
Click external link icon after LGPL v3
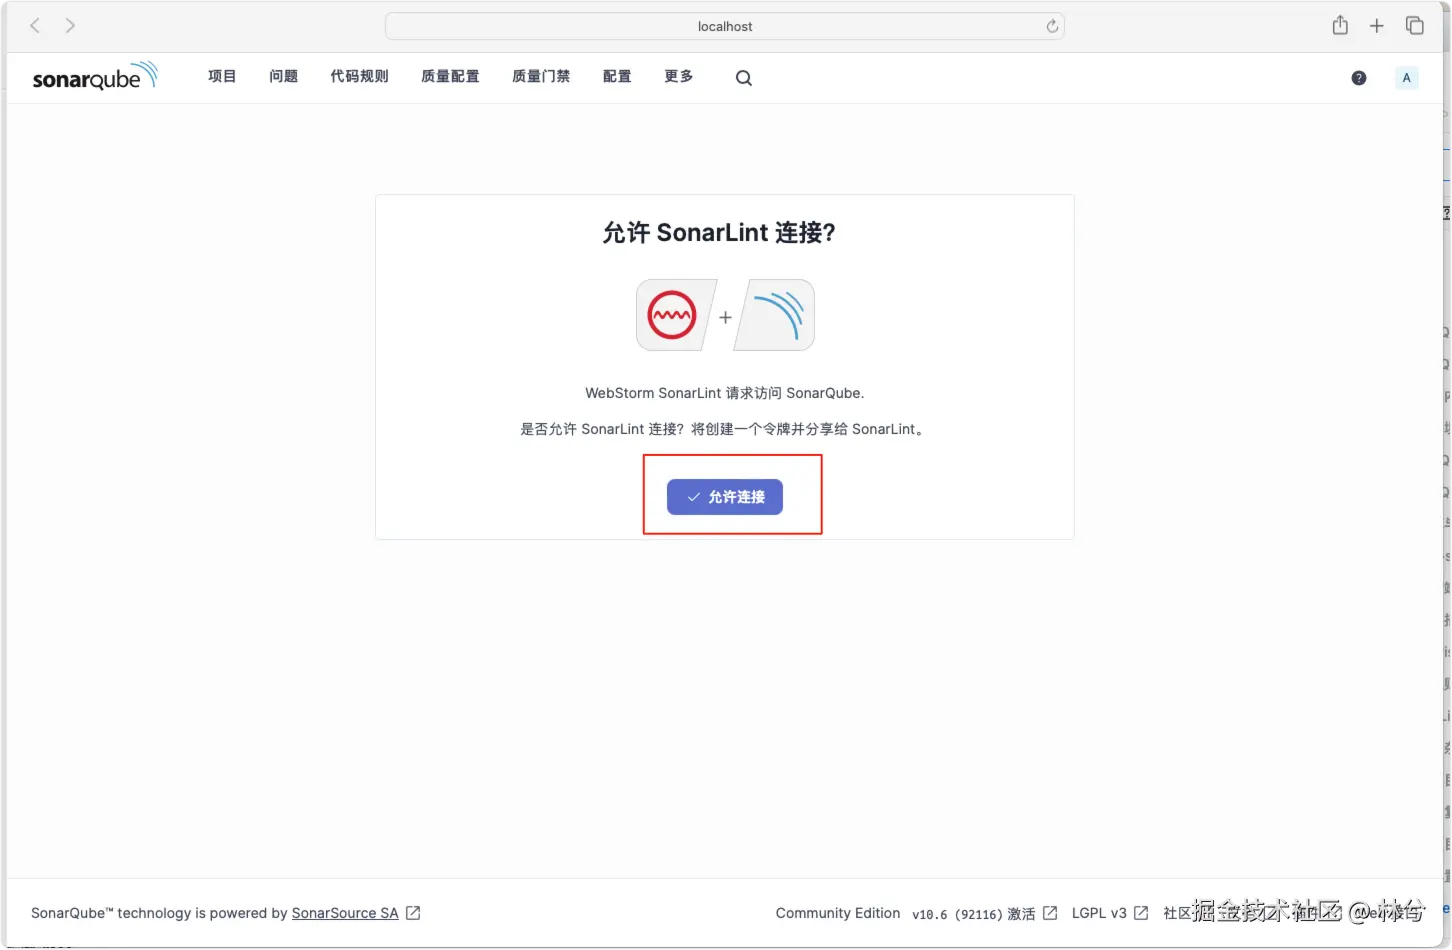1141,913
